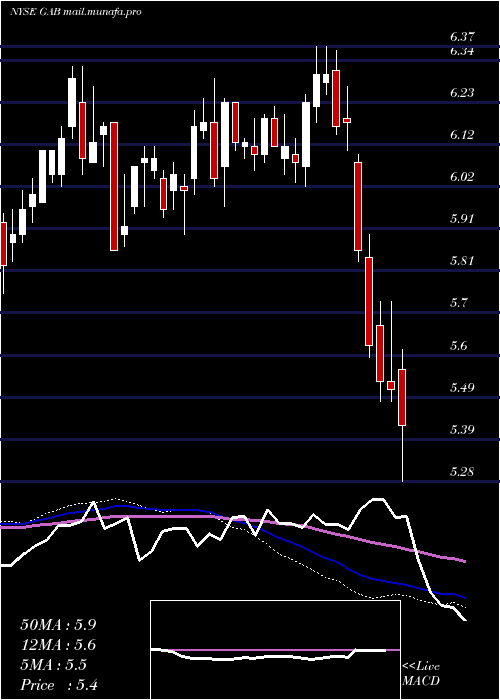Select the 6.12 price axis label
The height and width of the screenshot is (700, 500).
point(462,134)
